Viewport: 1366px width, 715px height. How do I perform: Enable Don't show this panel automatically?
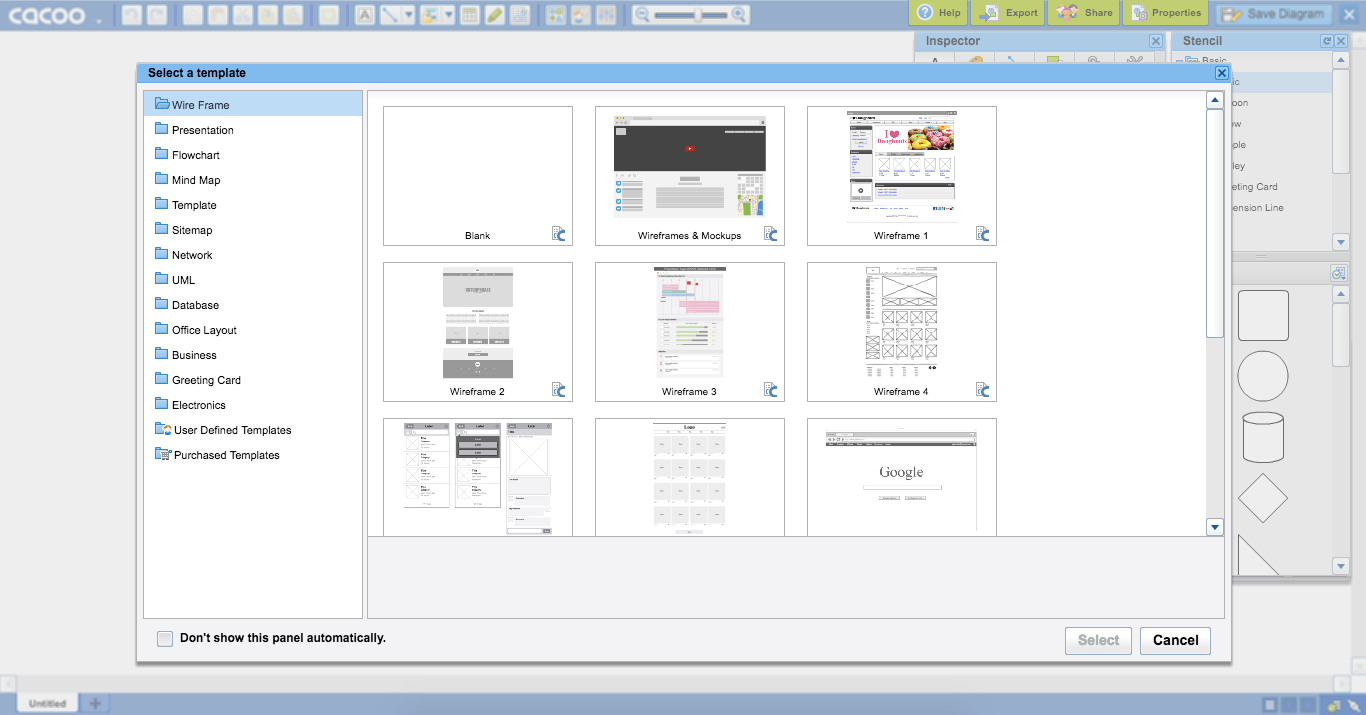[x=165, y=638]
